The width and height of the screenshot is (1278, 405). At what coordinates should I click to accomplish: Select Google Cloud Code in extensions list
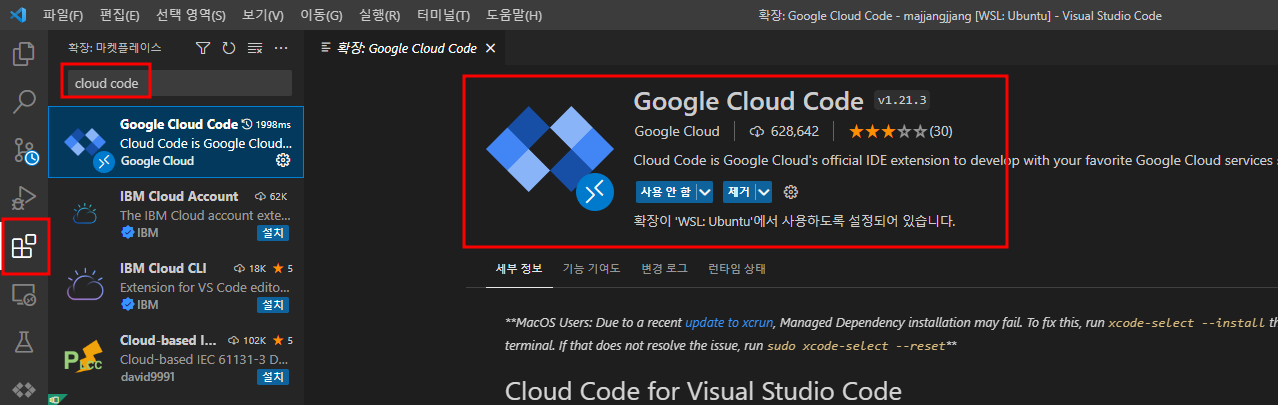(x=176, y=142)
